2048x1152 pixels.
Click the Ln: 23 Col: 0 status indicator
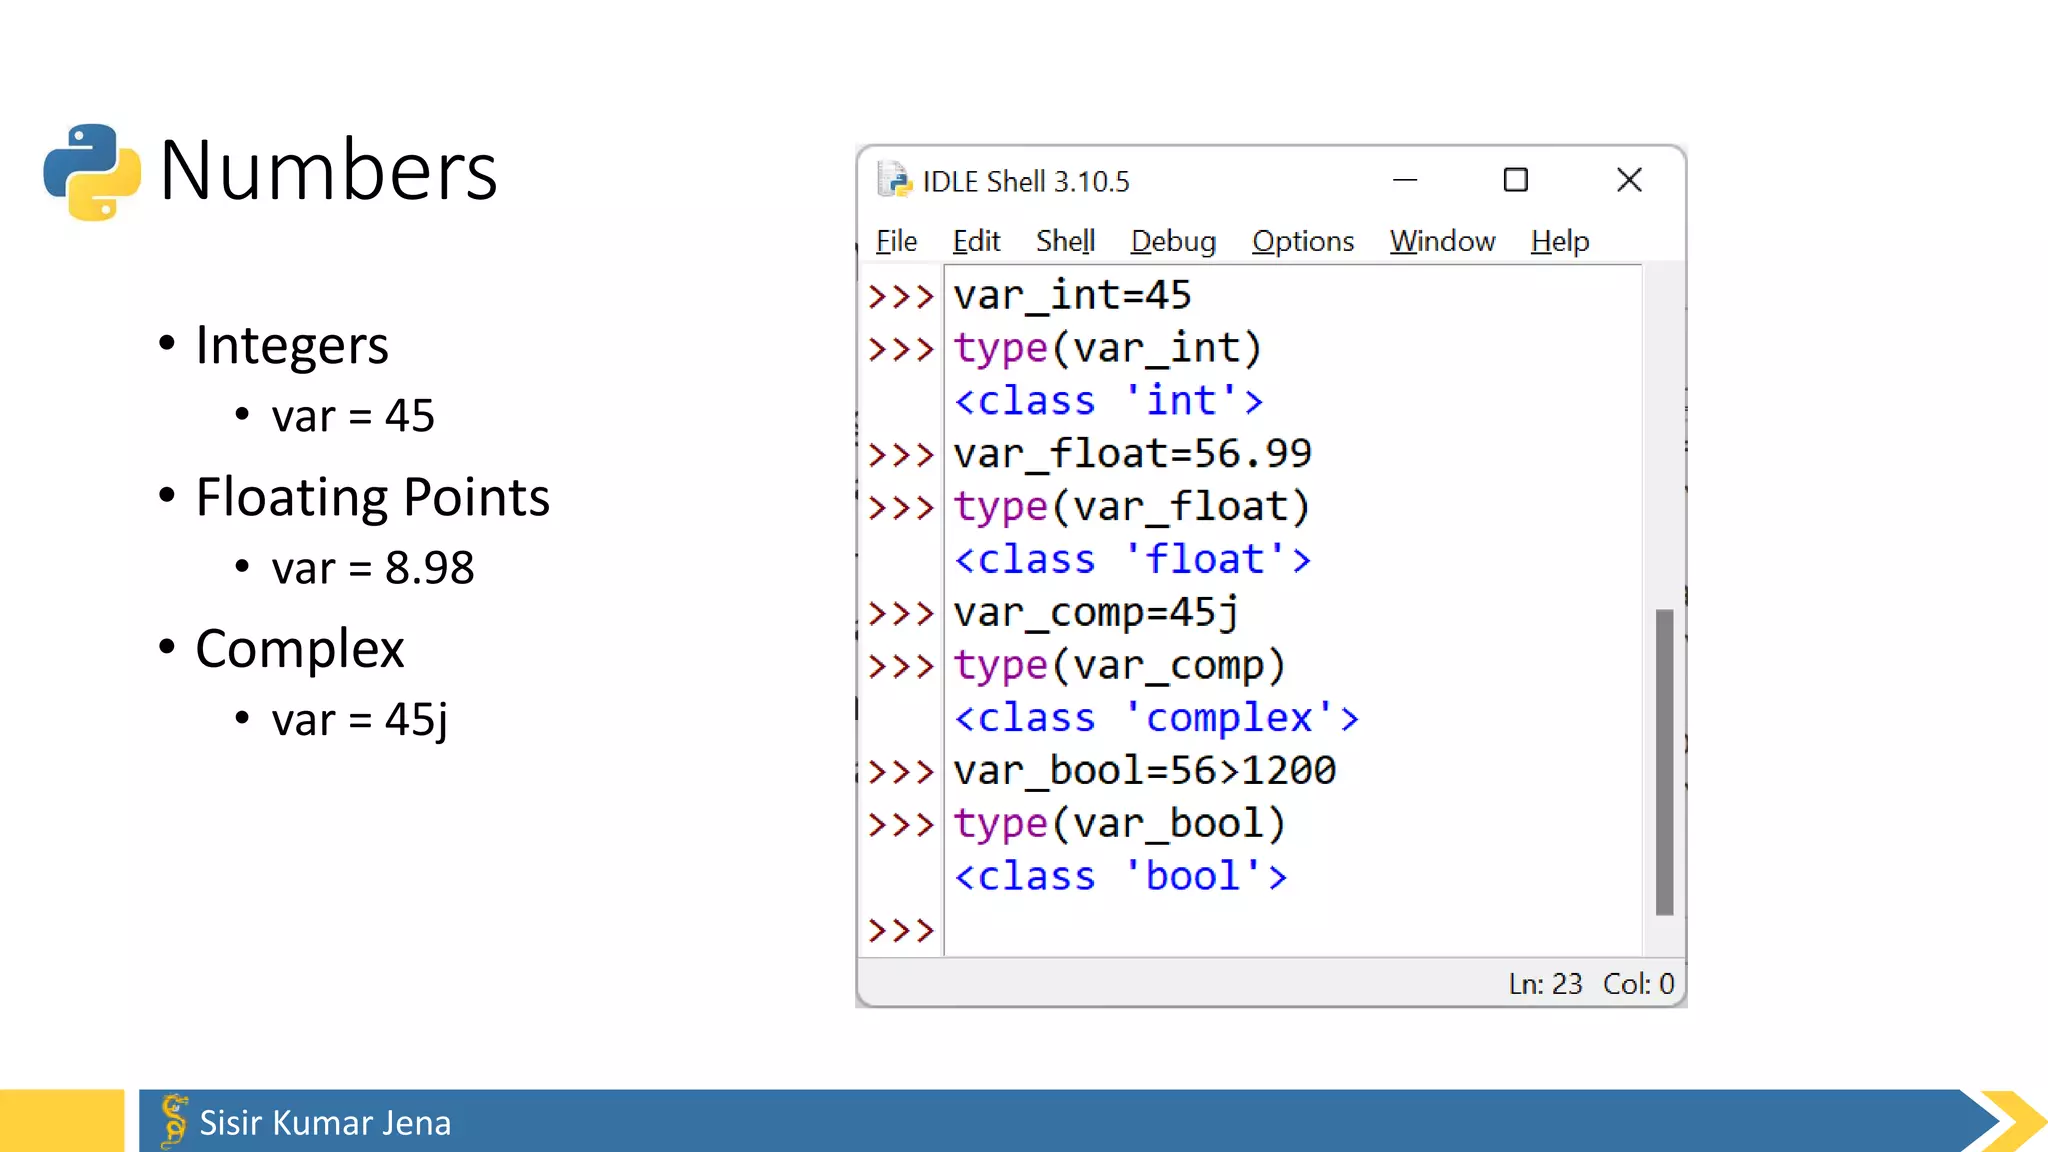coord(1590,984)
